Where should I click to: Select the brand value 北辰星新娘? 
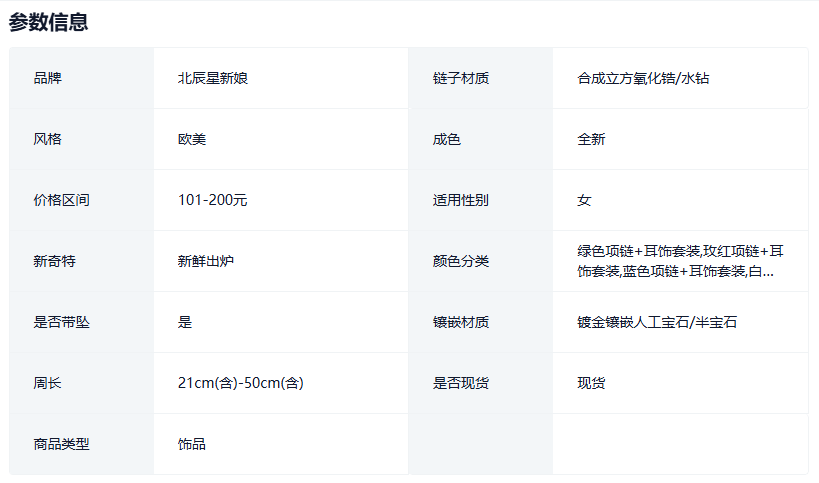[x=213, y=78]
